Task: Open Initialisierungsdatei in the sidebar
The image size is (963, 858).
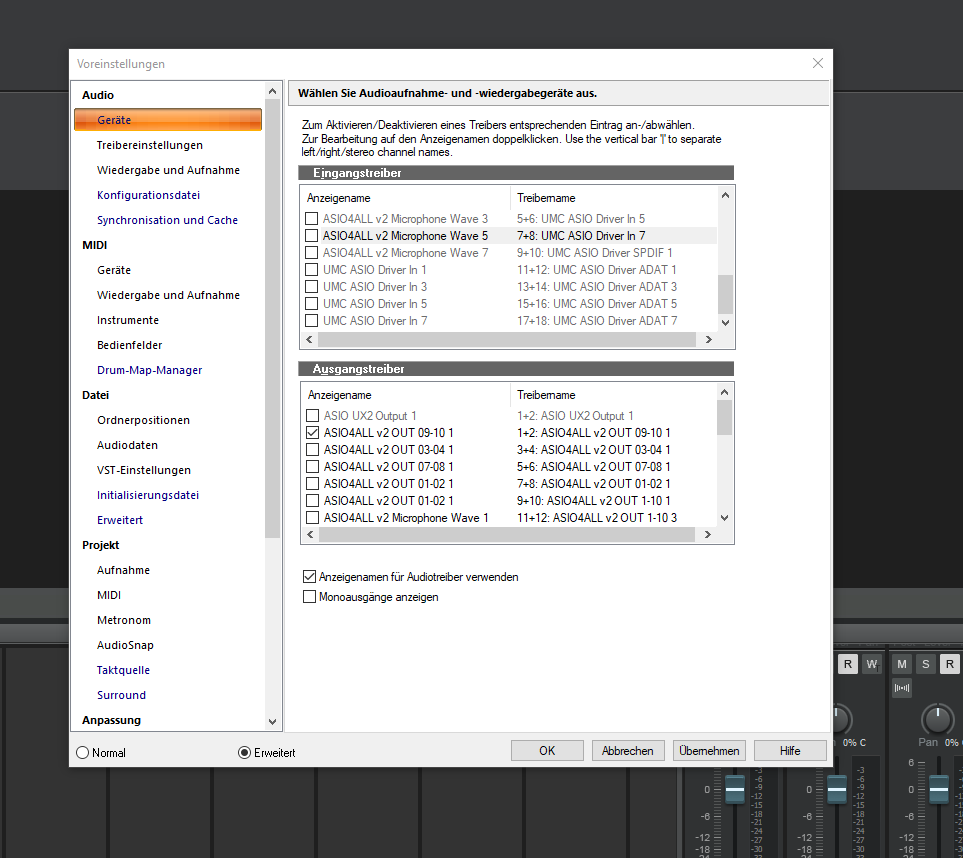Action: coord(147,495)
